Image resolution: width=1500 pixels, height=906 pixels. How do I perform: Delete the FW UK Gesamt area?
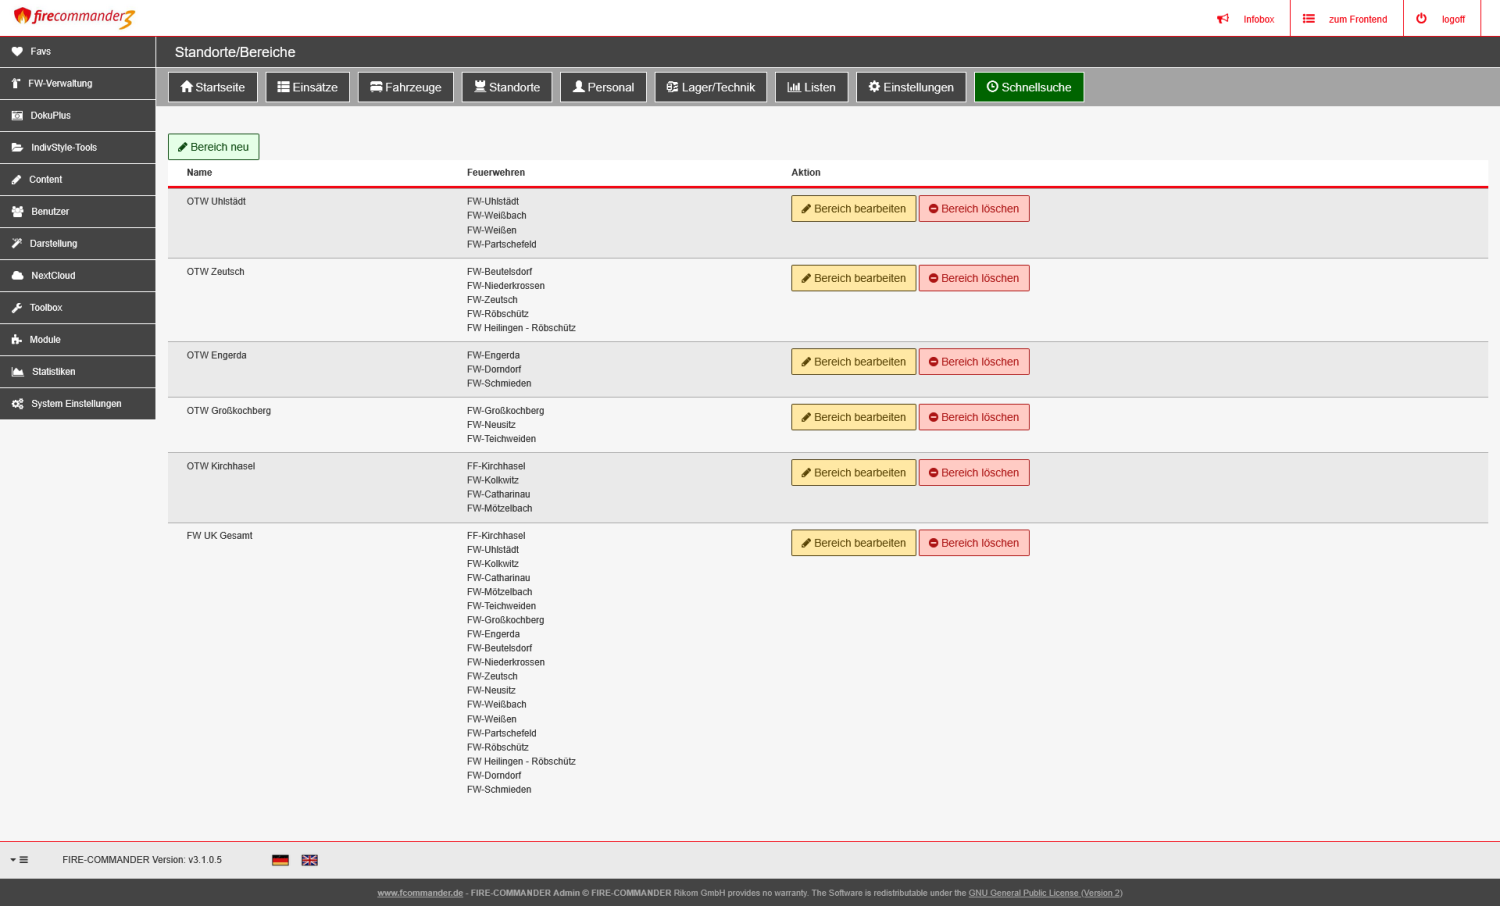pyautogui.click(x=973, y=543)
